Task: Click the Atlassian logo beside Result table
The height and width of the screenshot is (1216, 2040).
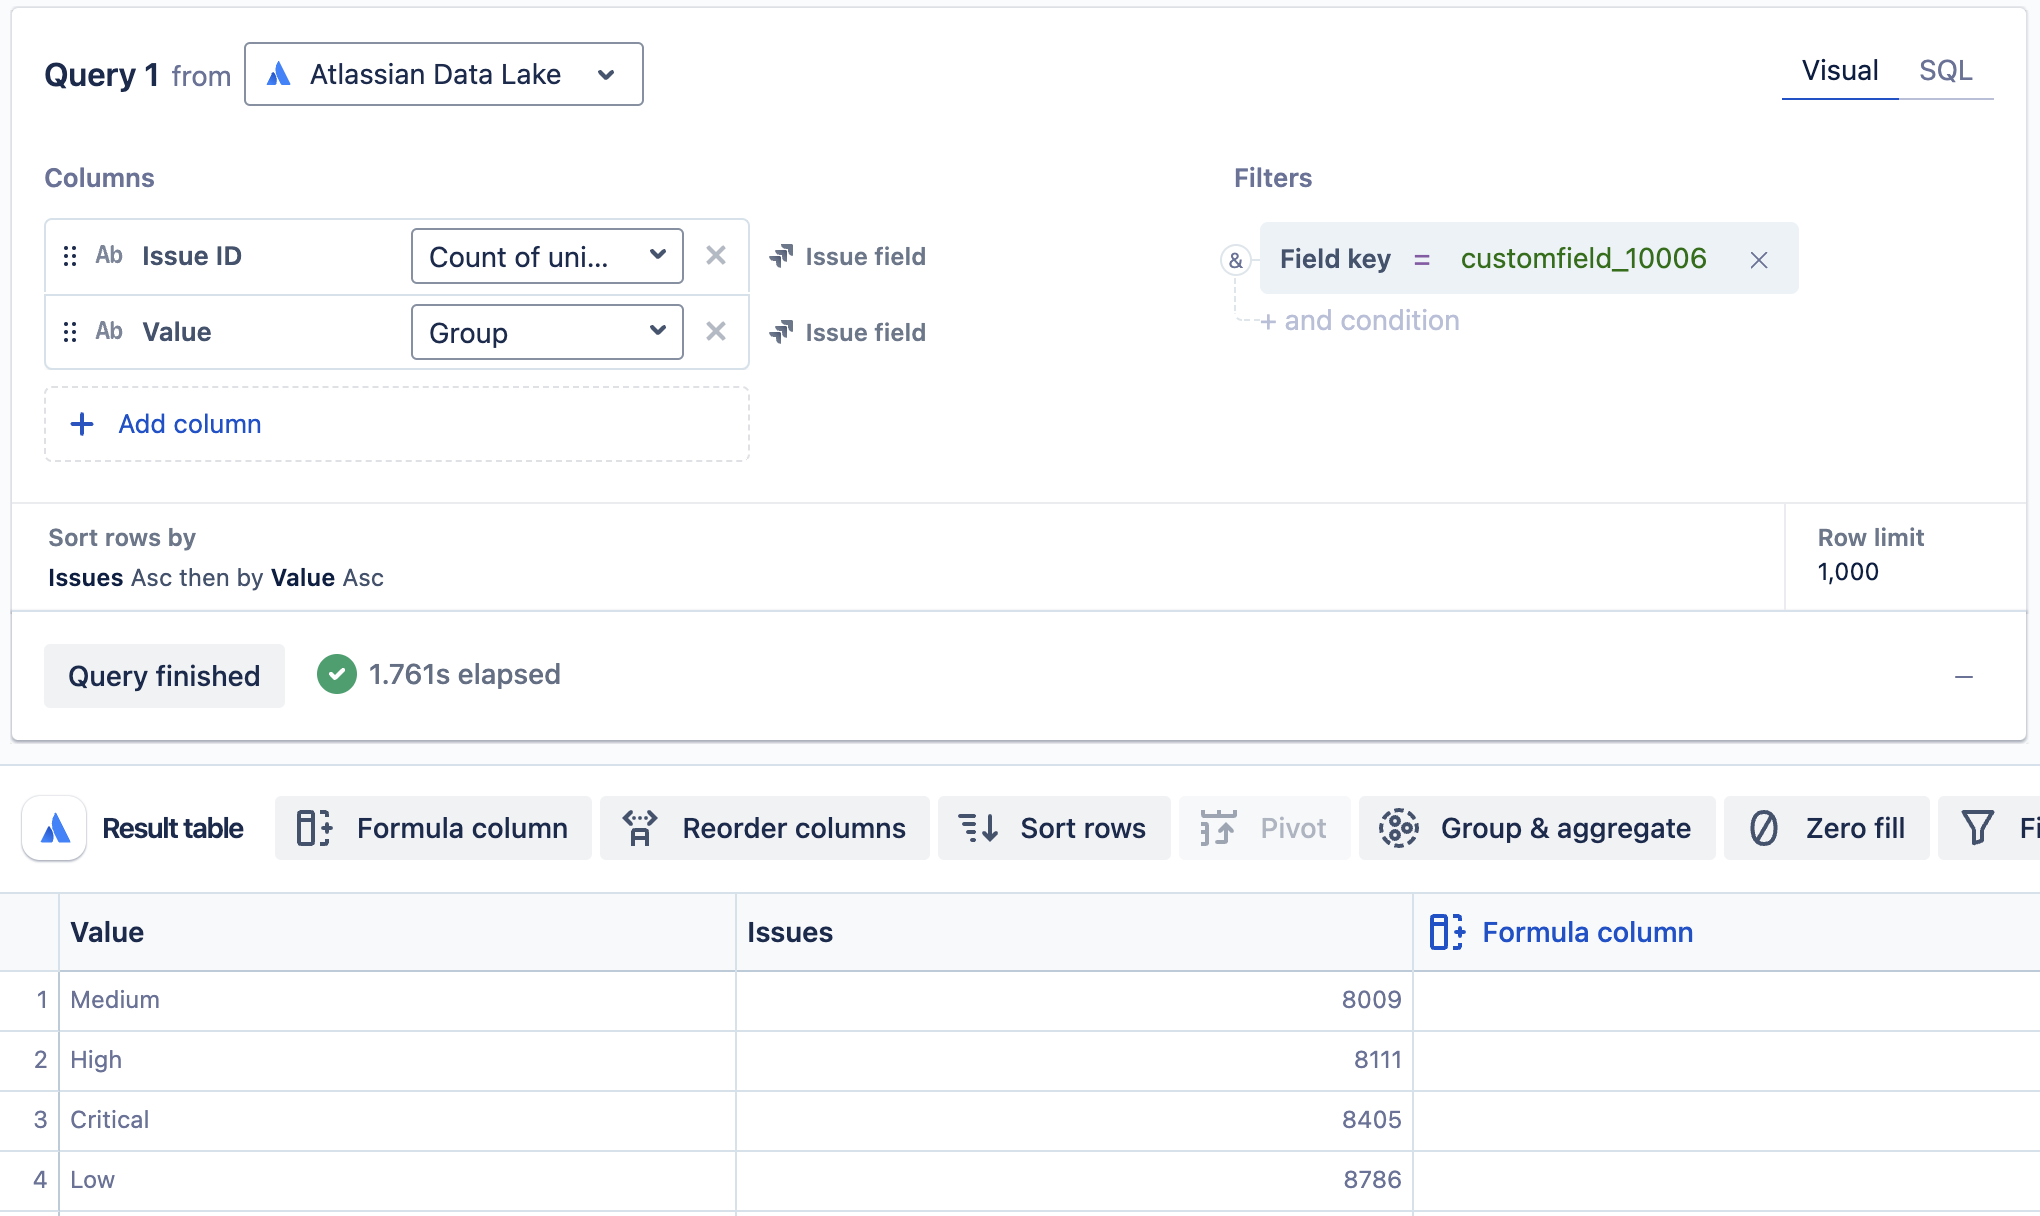Action: click(x=53, y=827)
